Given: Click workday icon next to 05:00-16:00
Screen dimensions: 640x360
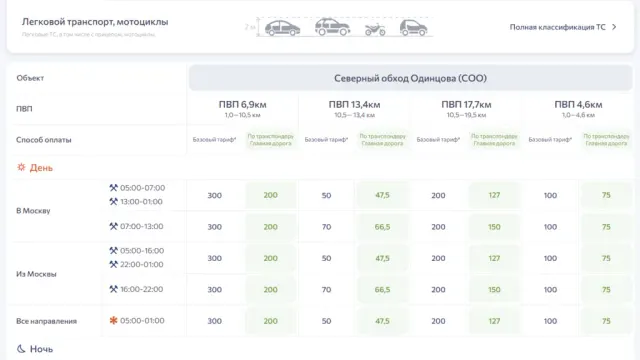Looking at the screenshot, I should (x=113, y=251).
